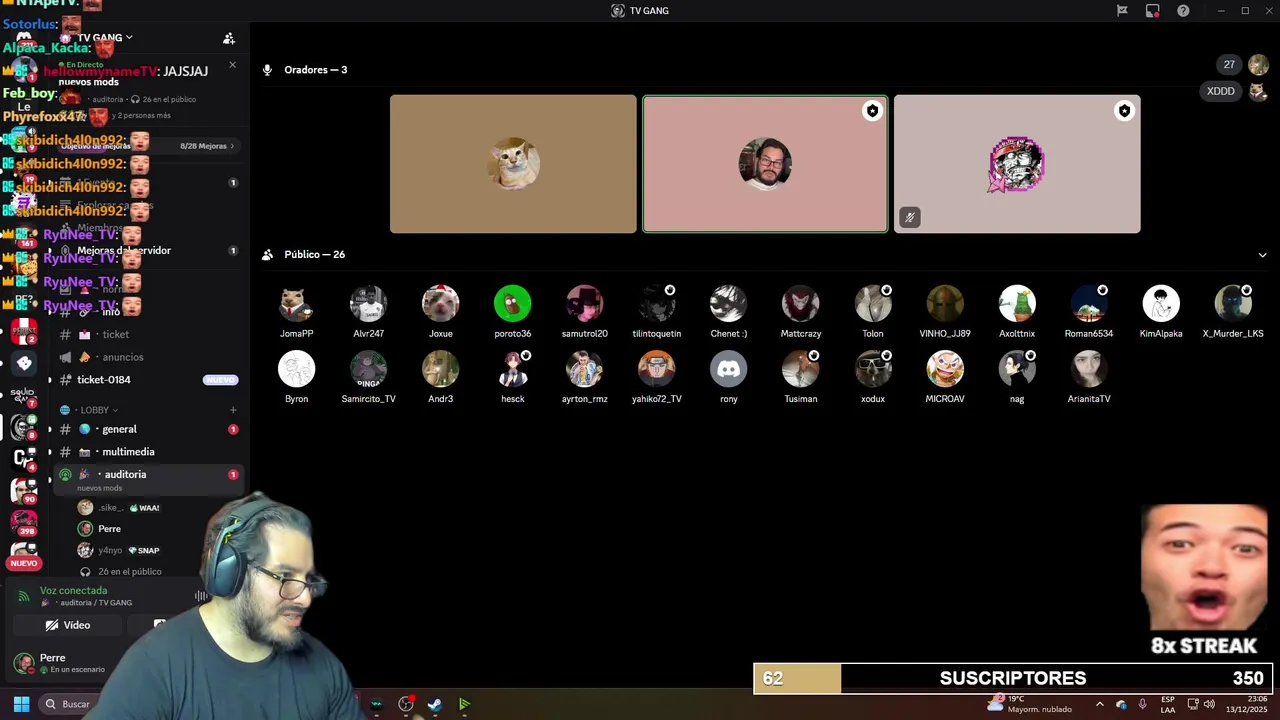
Task: Open the Windows Start menu
Action: (21, 704)
